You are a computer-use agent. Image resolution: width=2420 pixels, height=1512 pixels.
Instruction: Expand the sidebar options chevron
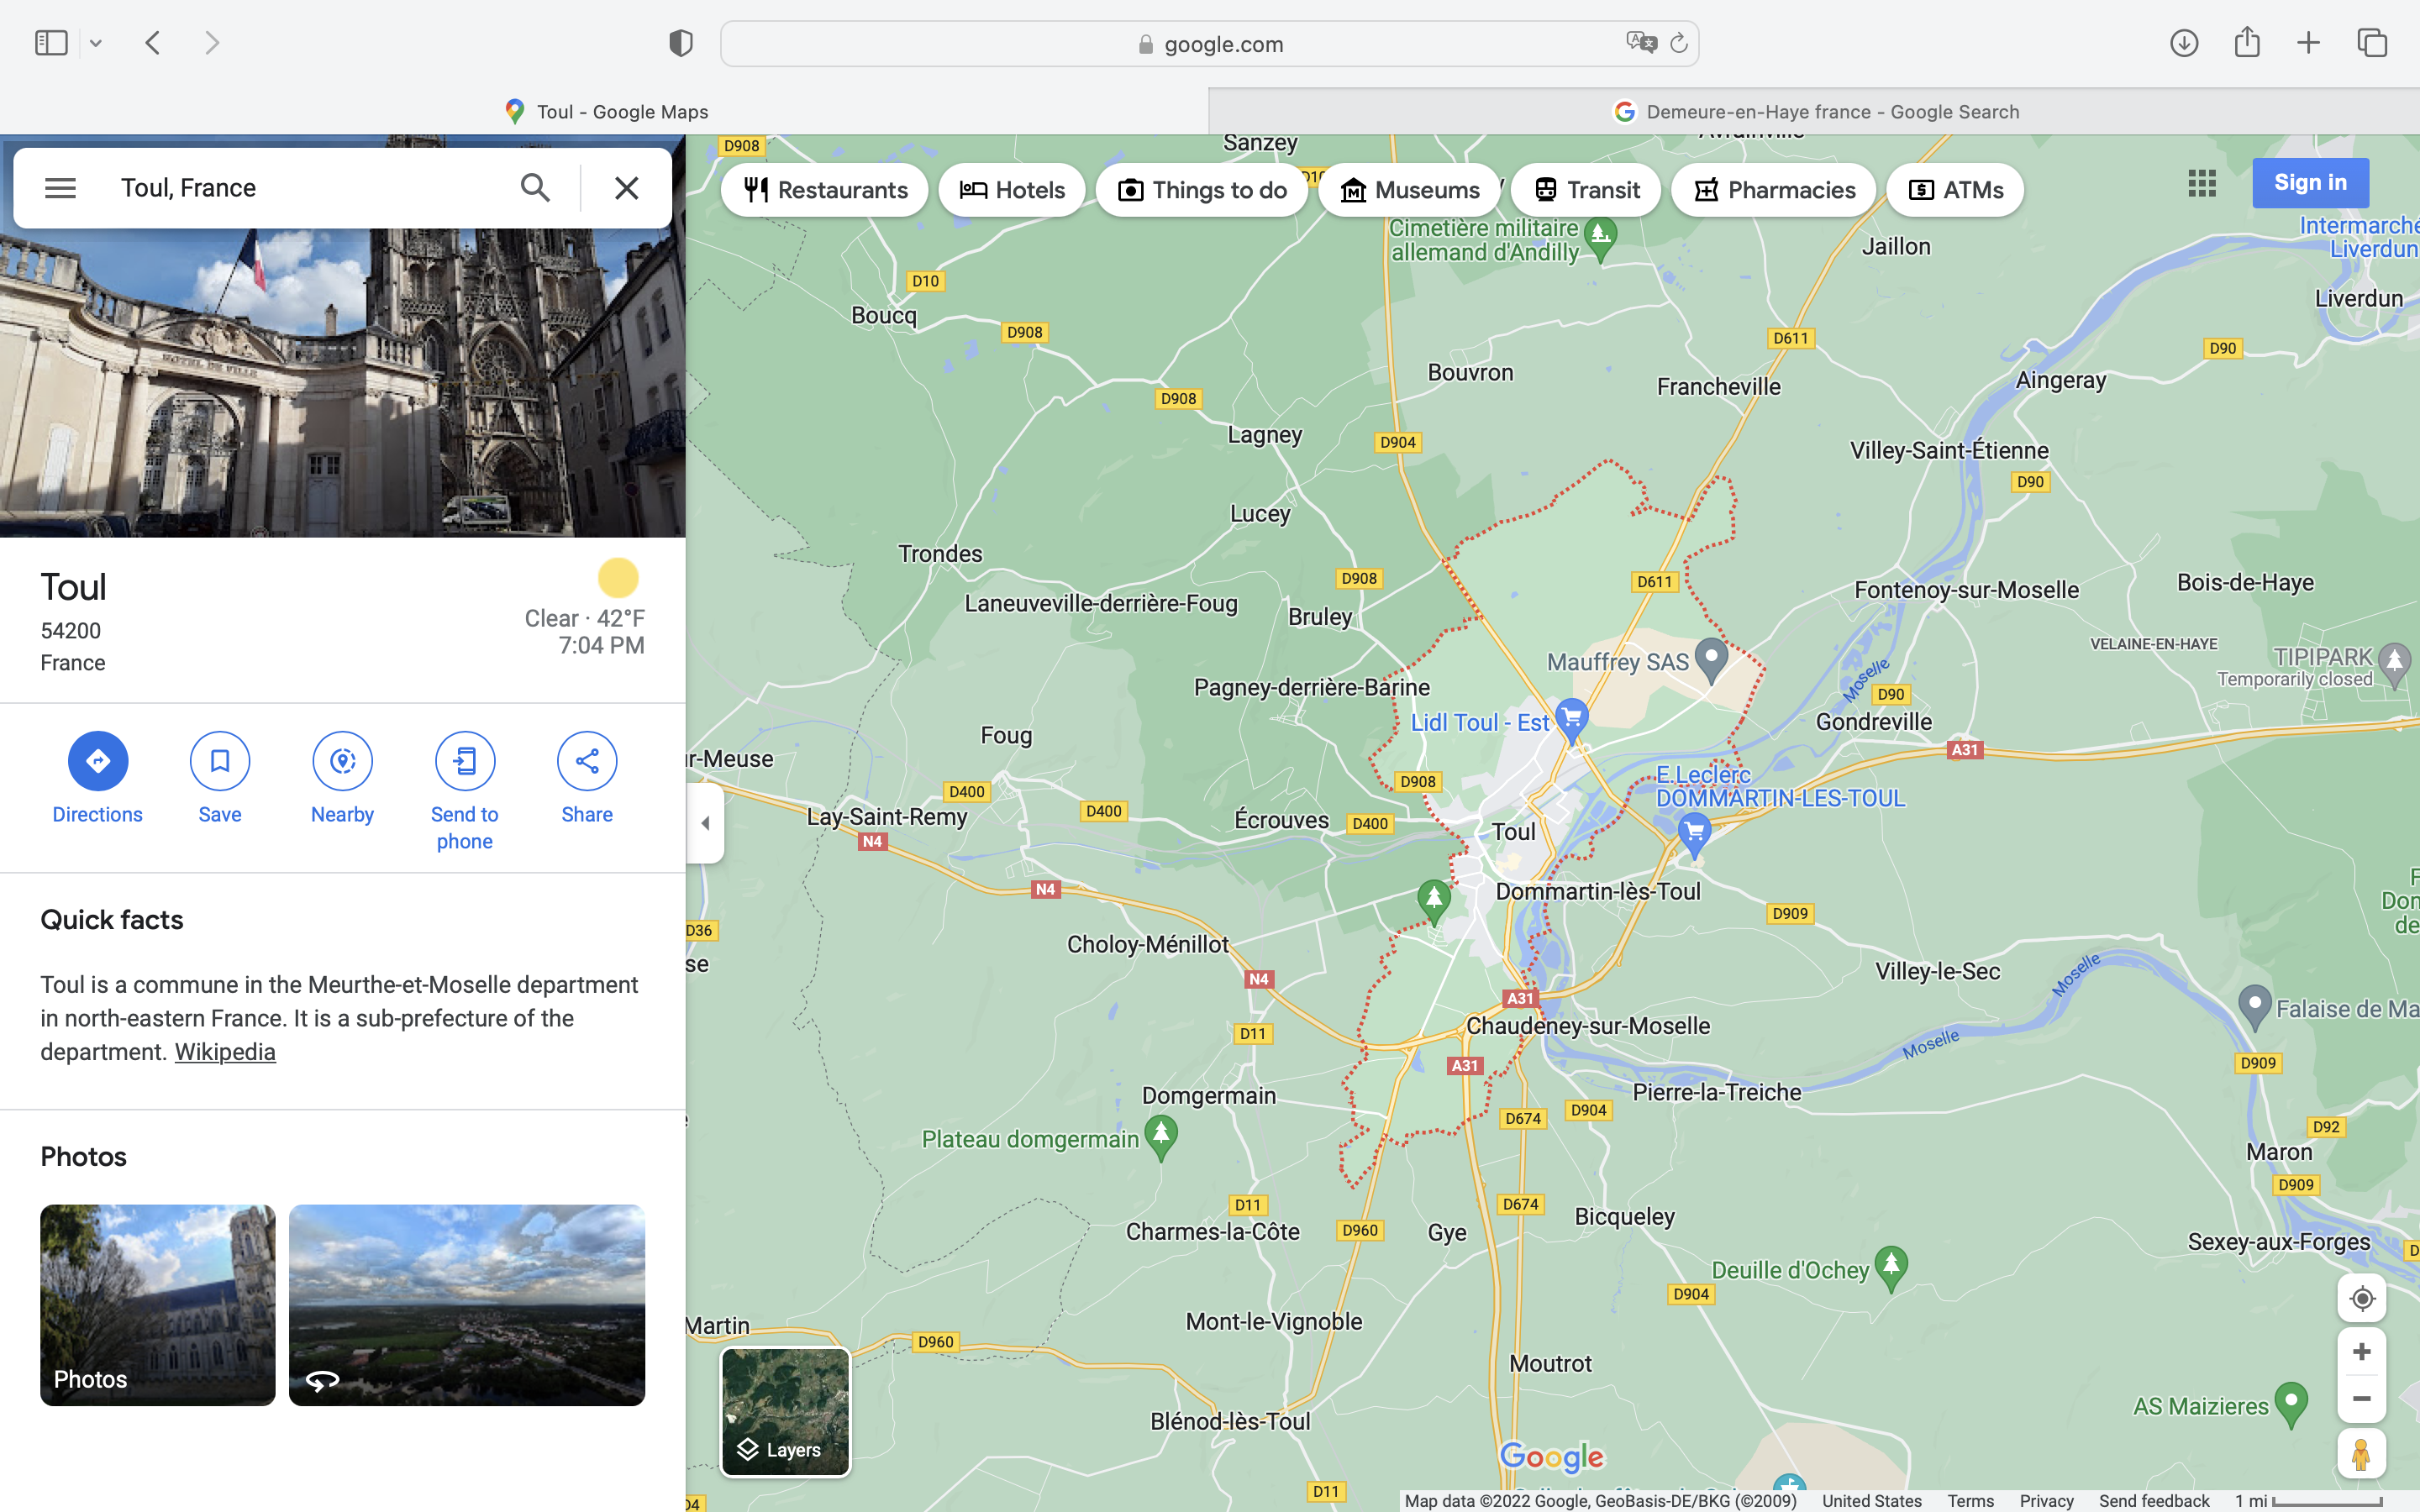(96, 43)
